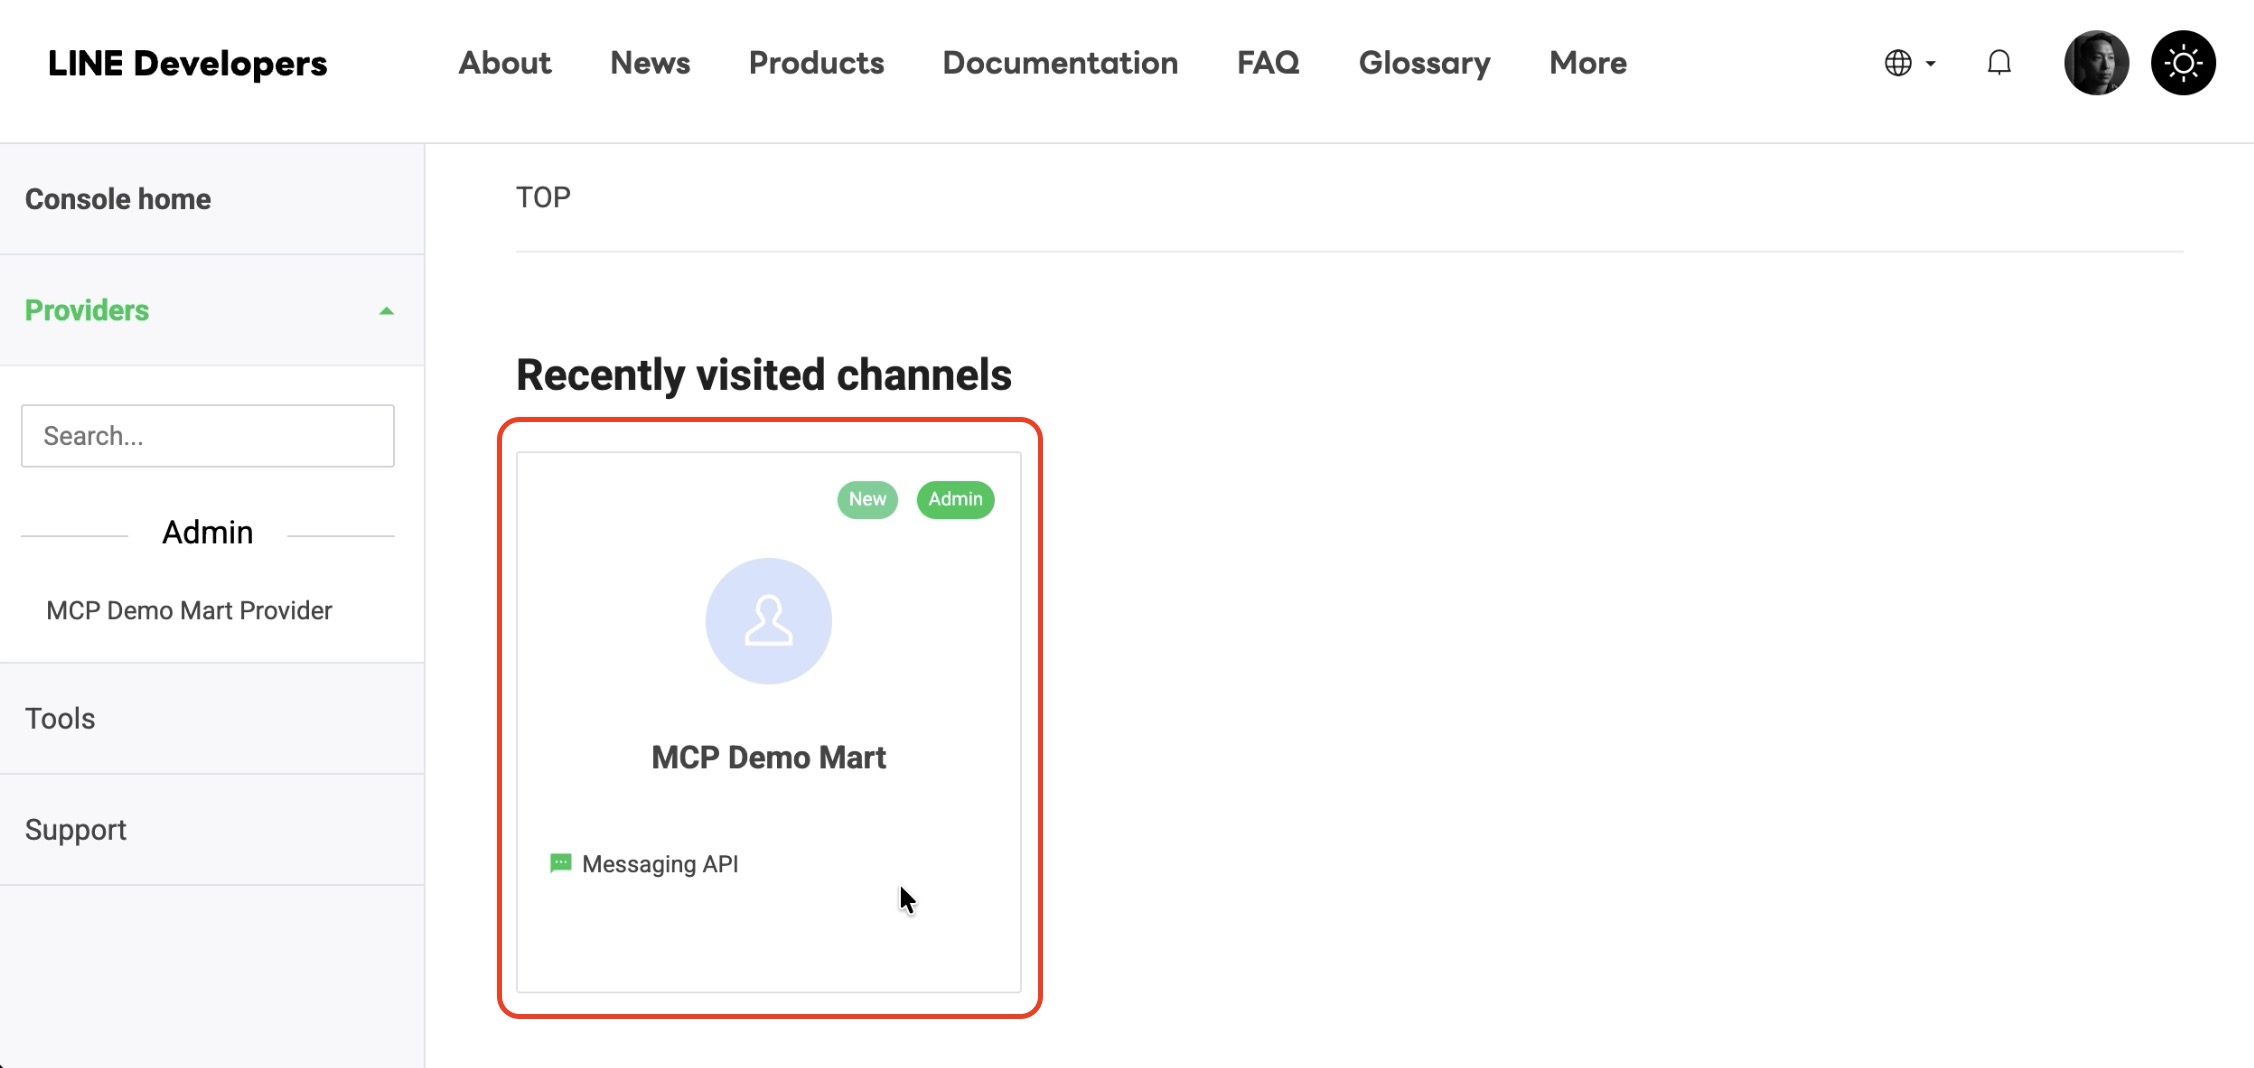Open MCP Demo Mart Provider
Screen dimensions: 2254x1068
(x=189, y=610)
